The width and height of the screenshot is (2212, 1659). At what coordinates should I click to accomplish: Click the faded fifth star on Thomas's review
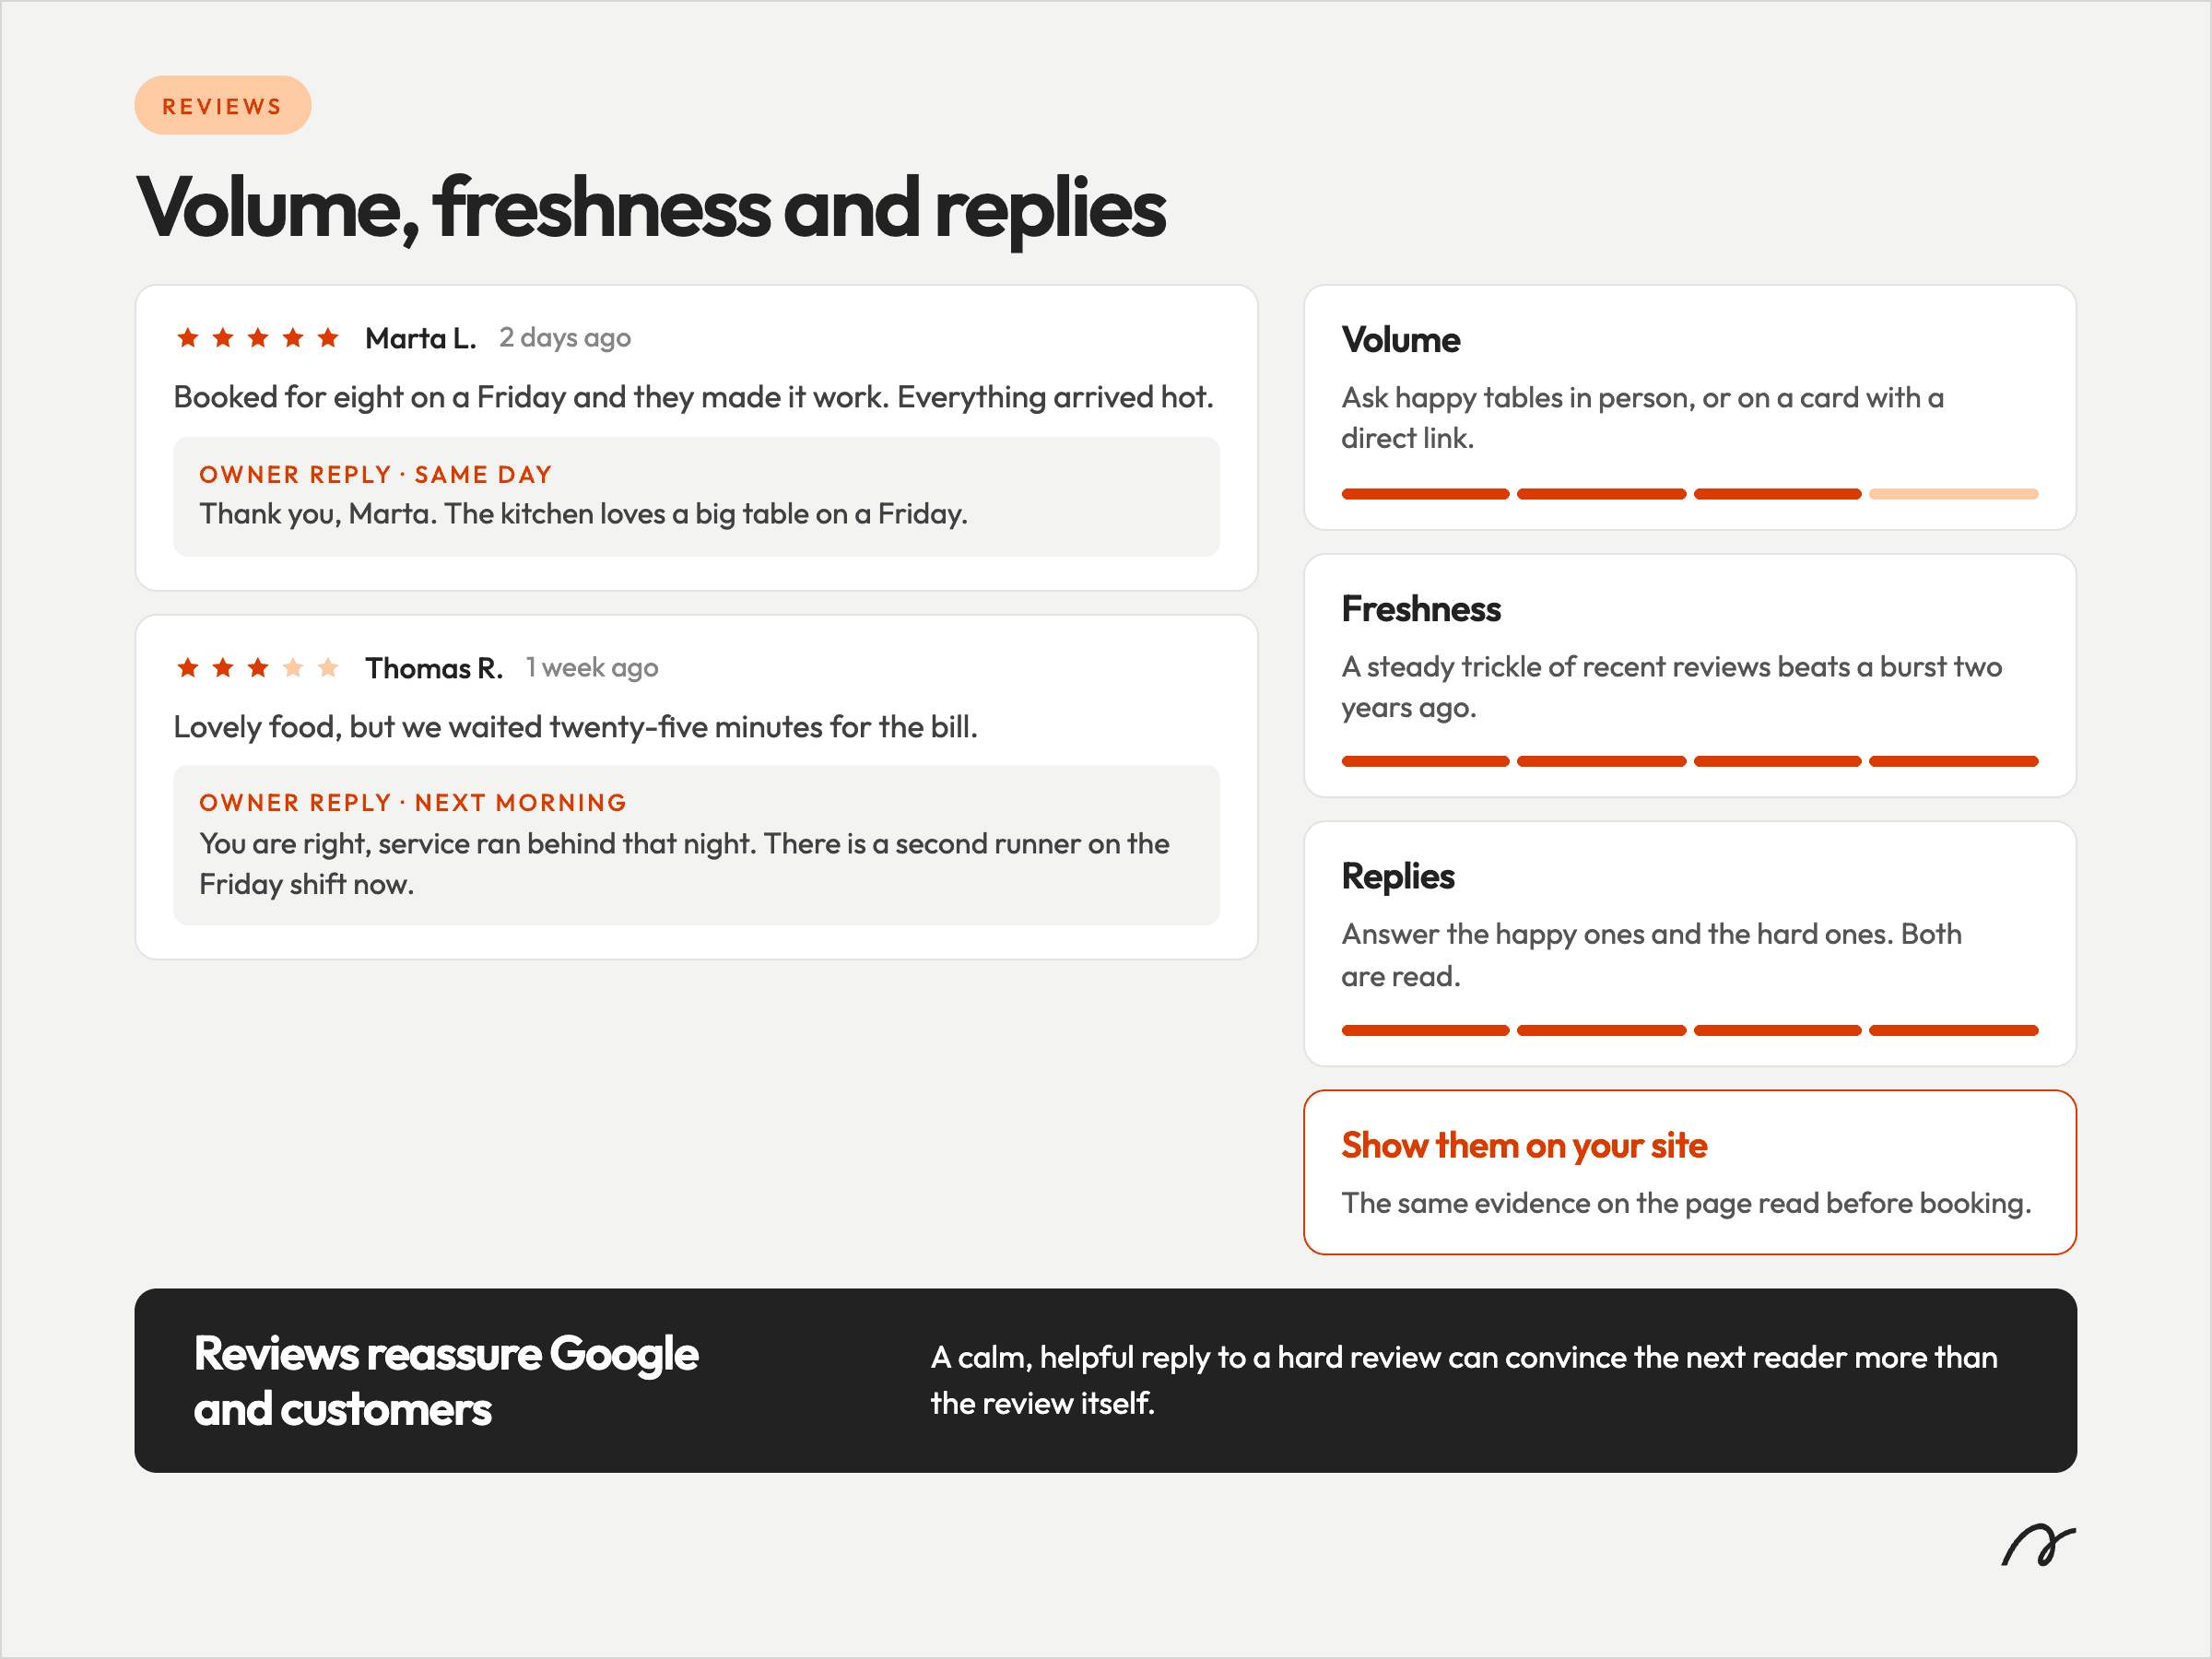[x=328, y=667]
